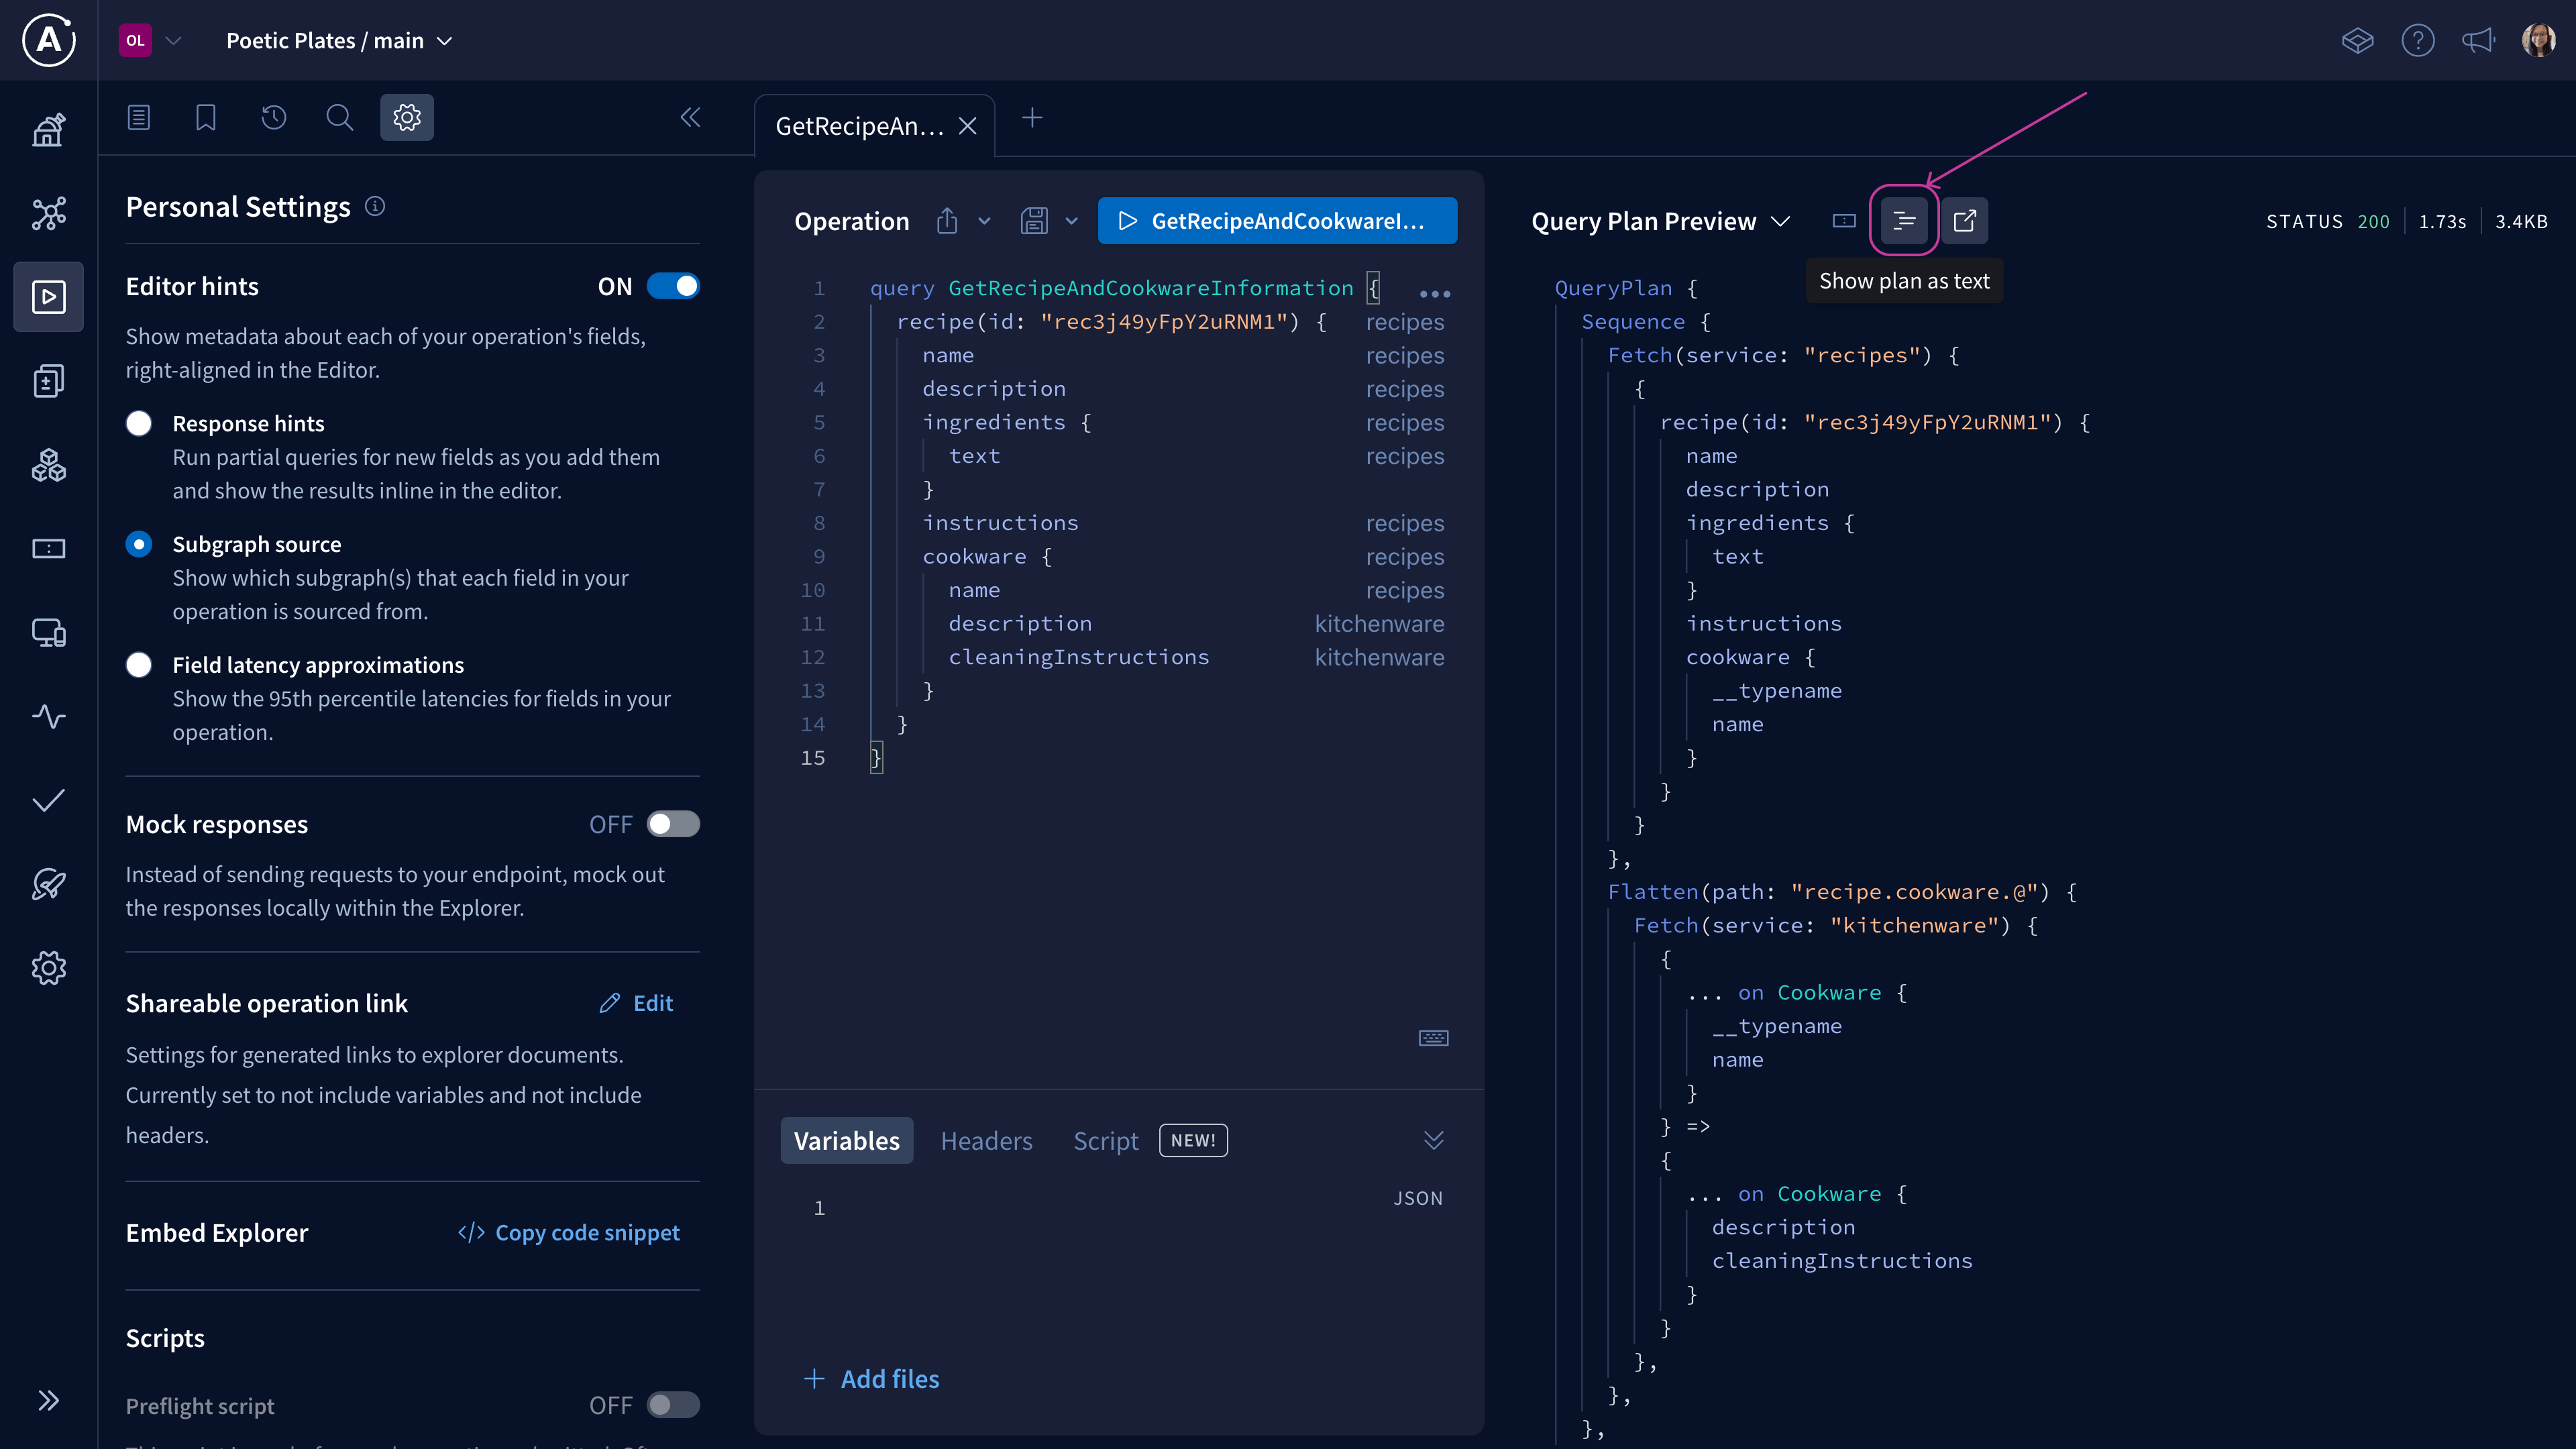Select the Response hints radio option
The height and width of the screenshot is (1449, 2576).
pos(139,423)
